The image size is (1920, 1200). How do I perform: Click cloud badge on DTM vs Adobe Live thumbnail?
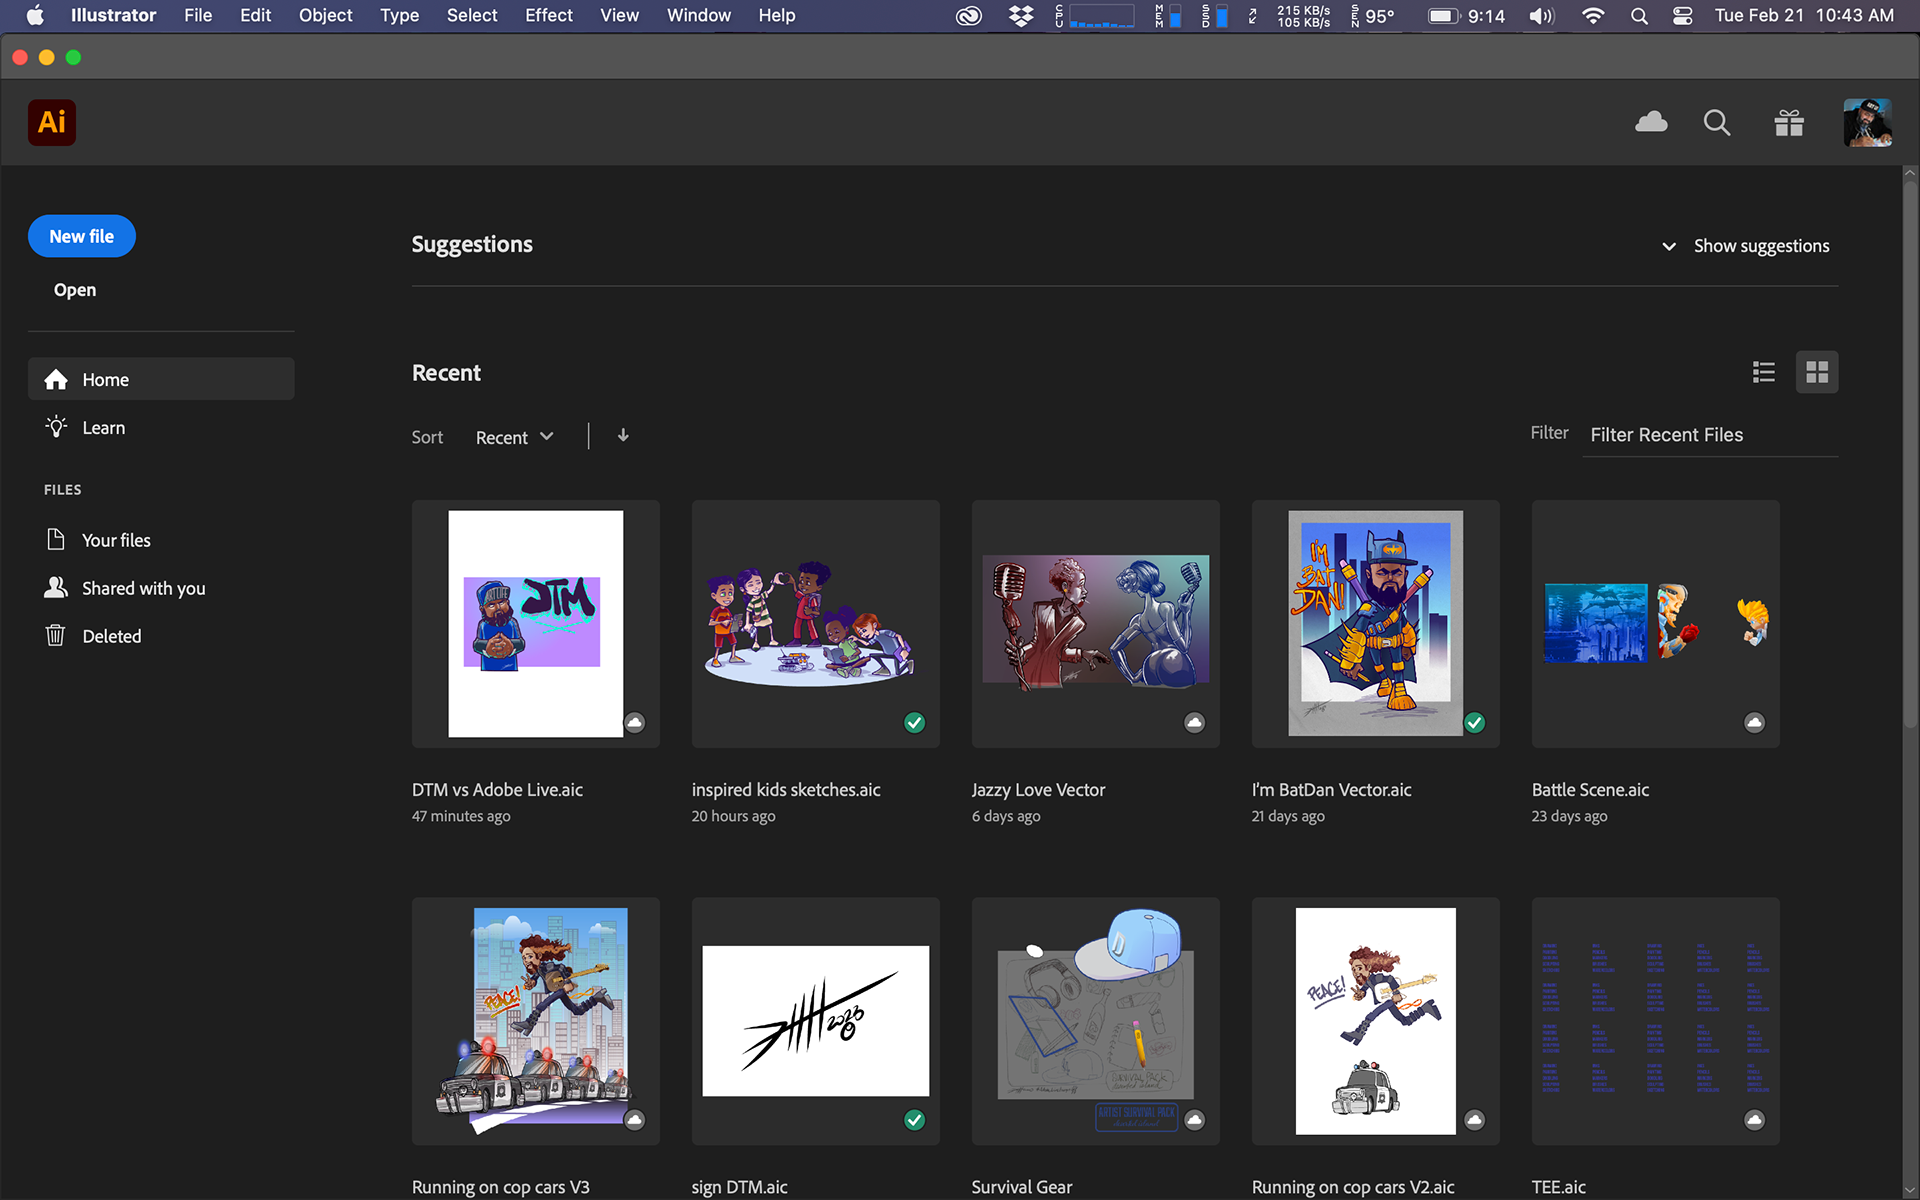tap(635, 722)
